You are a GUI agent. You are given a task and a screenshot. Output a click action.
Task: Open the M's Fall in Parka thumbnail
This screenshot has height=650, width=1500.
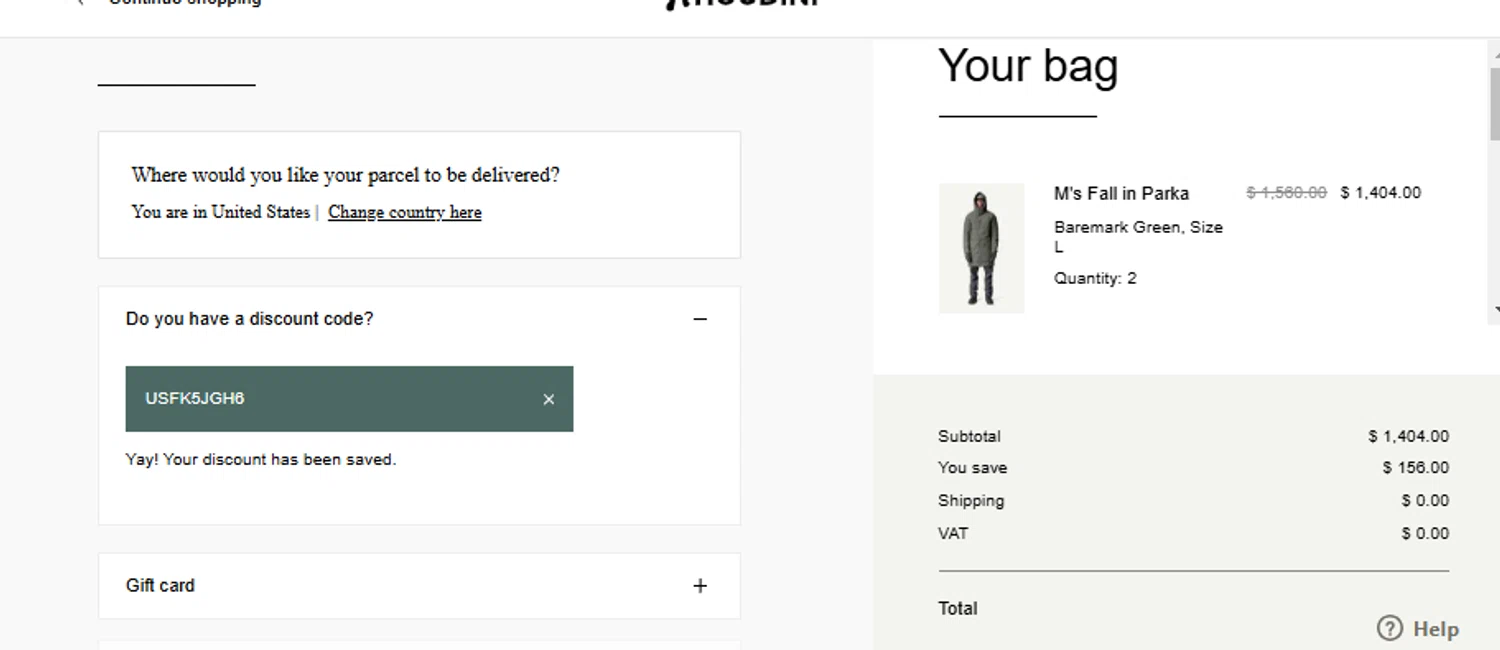[981, 248]
